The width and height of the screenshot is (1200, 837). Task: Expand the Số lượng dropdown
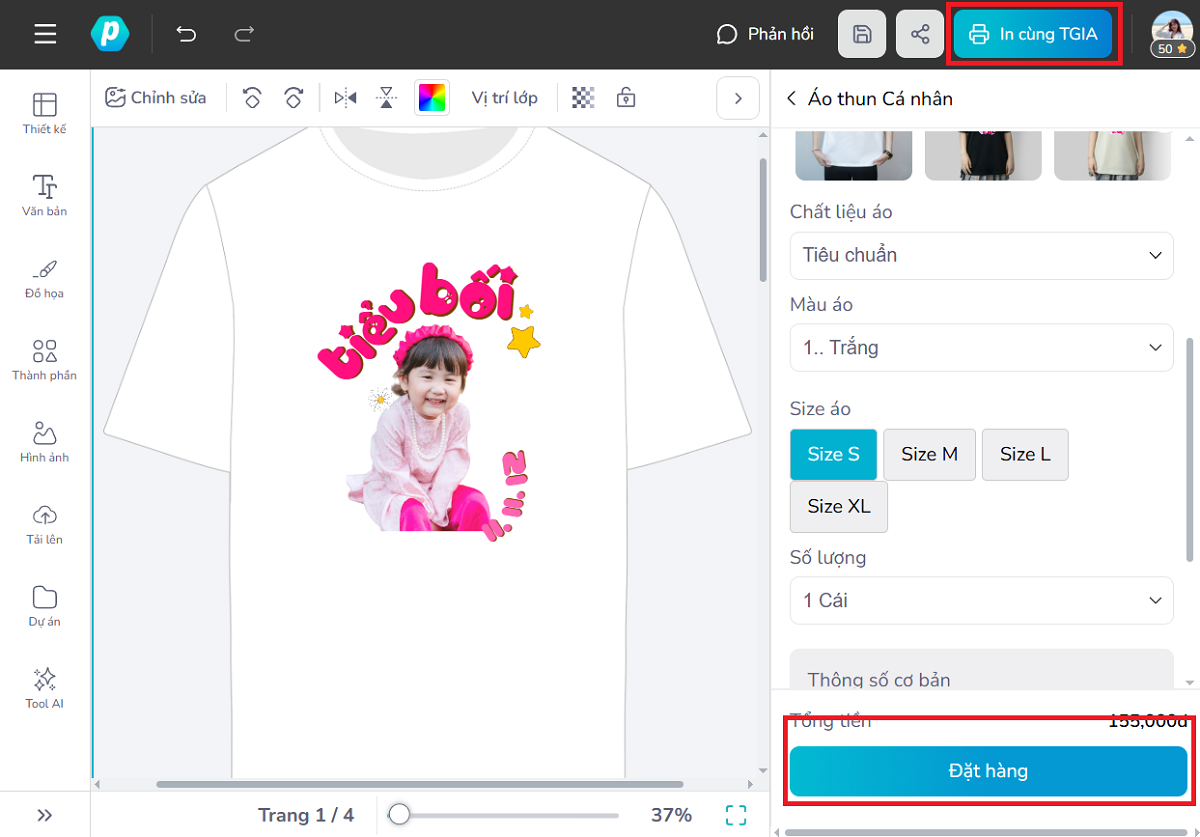[x=981, y=601]
